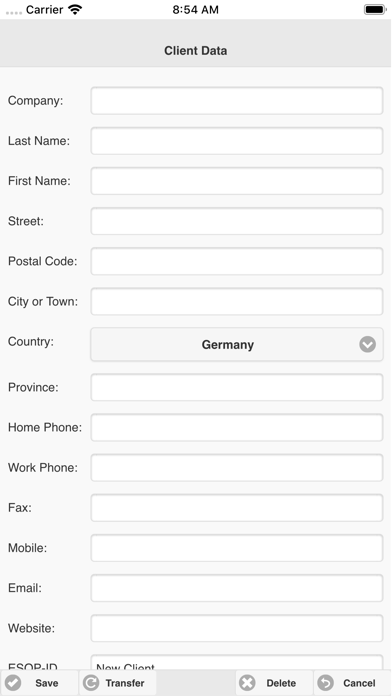Click the Delete button label
Viewport: 392px width, 696px height.
[x=281, y=683]
